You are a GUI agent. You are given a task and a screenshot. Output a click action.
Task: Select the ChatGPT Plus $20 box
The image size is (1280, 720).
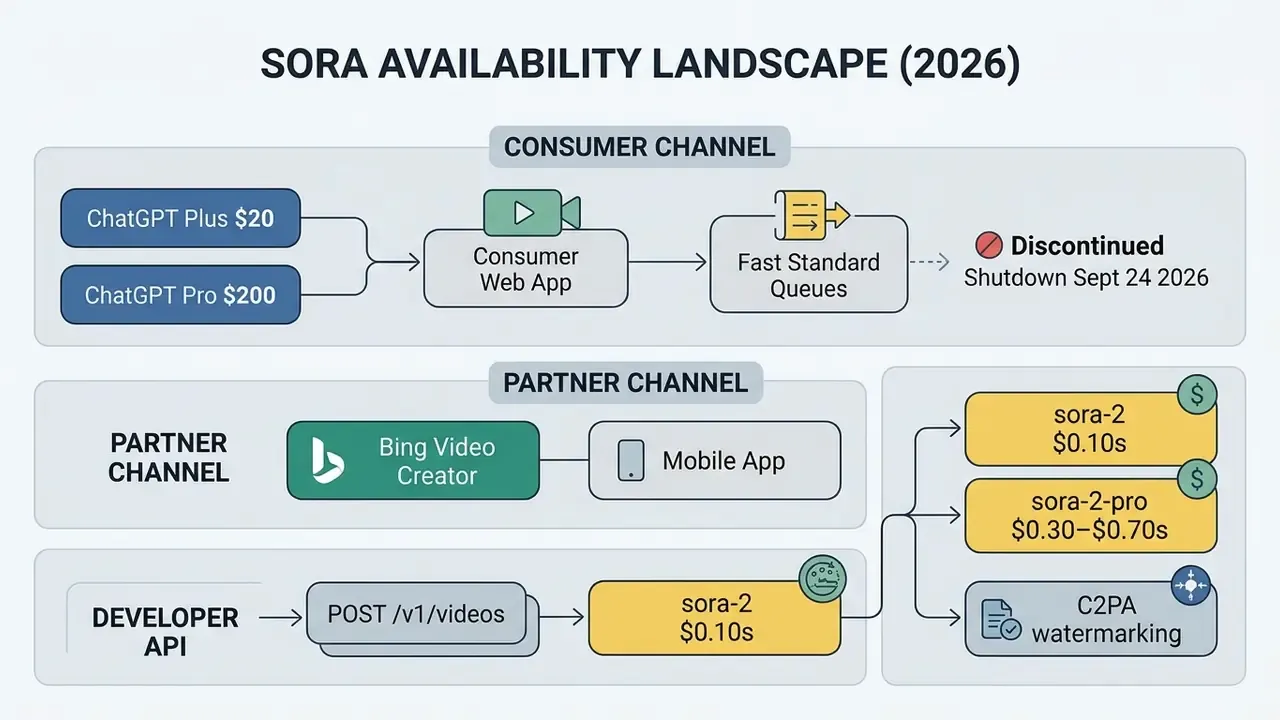180,218
